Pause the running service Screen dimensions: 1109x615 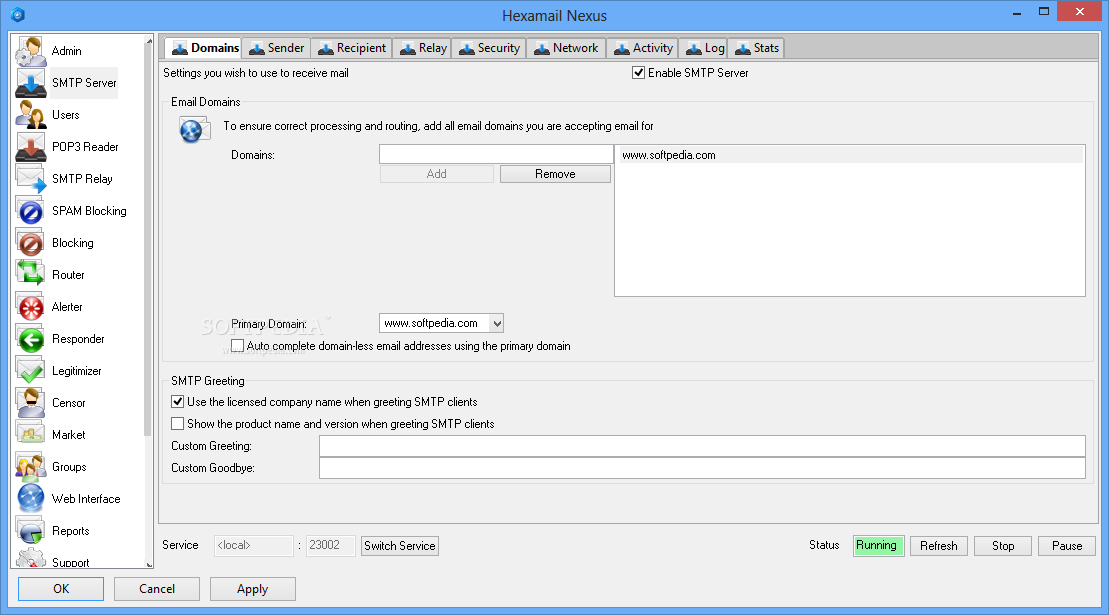[x=1067, y=546]
